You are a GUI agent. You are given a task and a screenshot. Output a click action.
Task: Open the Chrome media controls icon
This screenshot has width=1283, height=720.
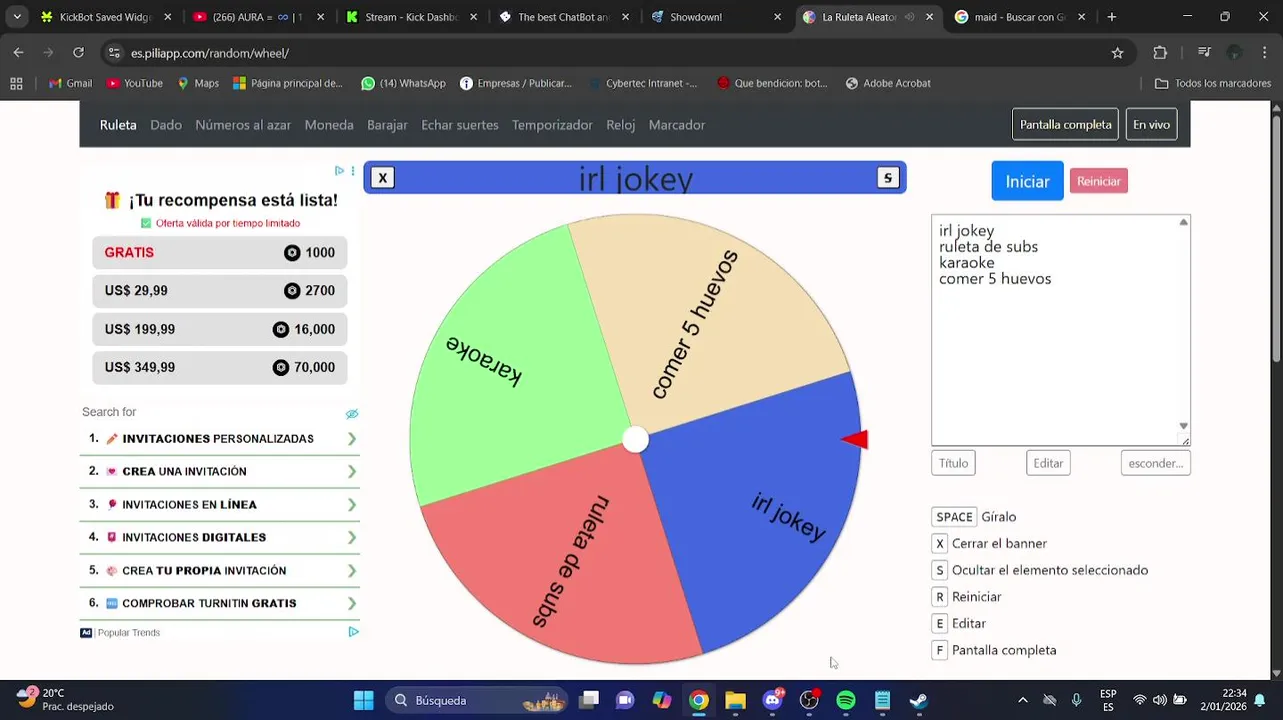pos(1204,53)
